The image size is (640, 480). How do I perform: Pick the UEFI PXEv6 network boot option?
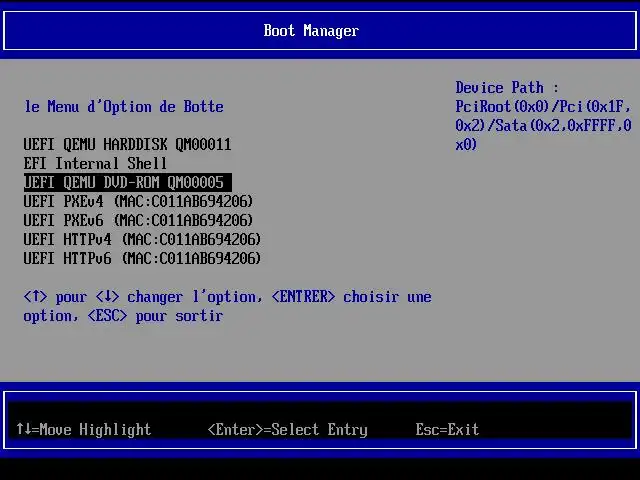click(138, 220)
